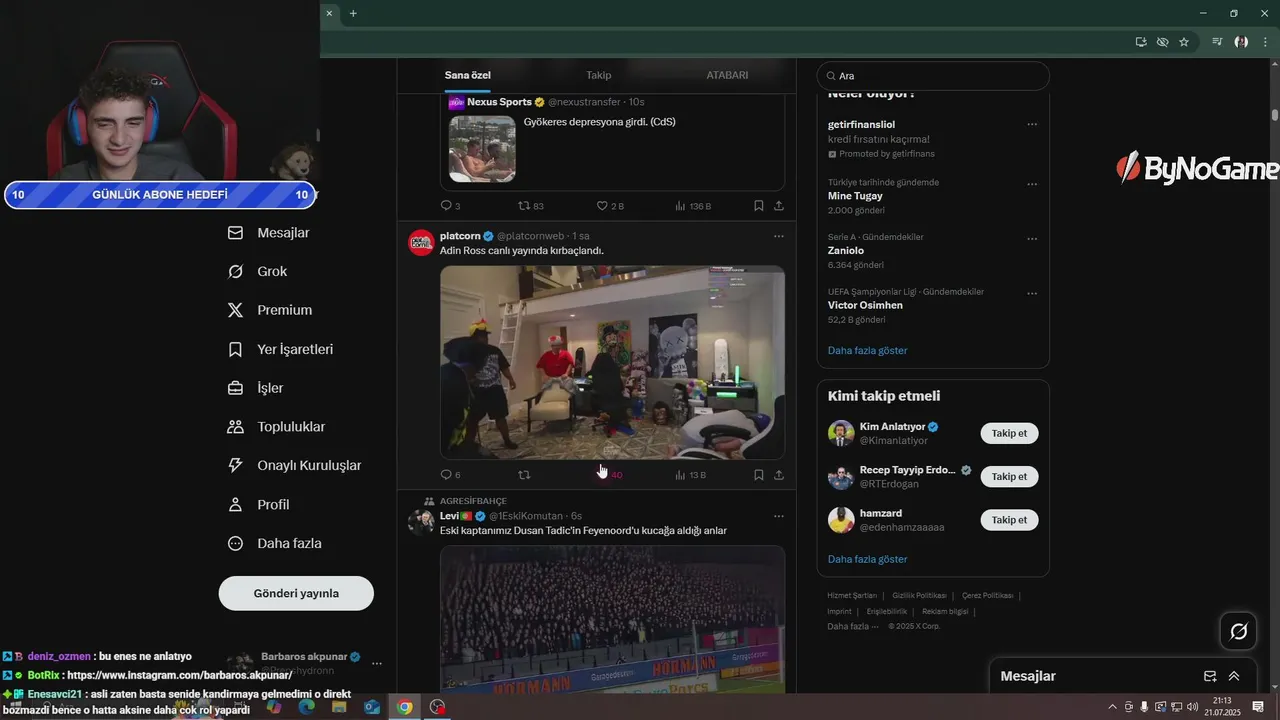Open the floating Grok button
Viewport: 1280px width, 720px height.
coord(1238,631)
